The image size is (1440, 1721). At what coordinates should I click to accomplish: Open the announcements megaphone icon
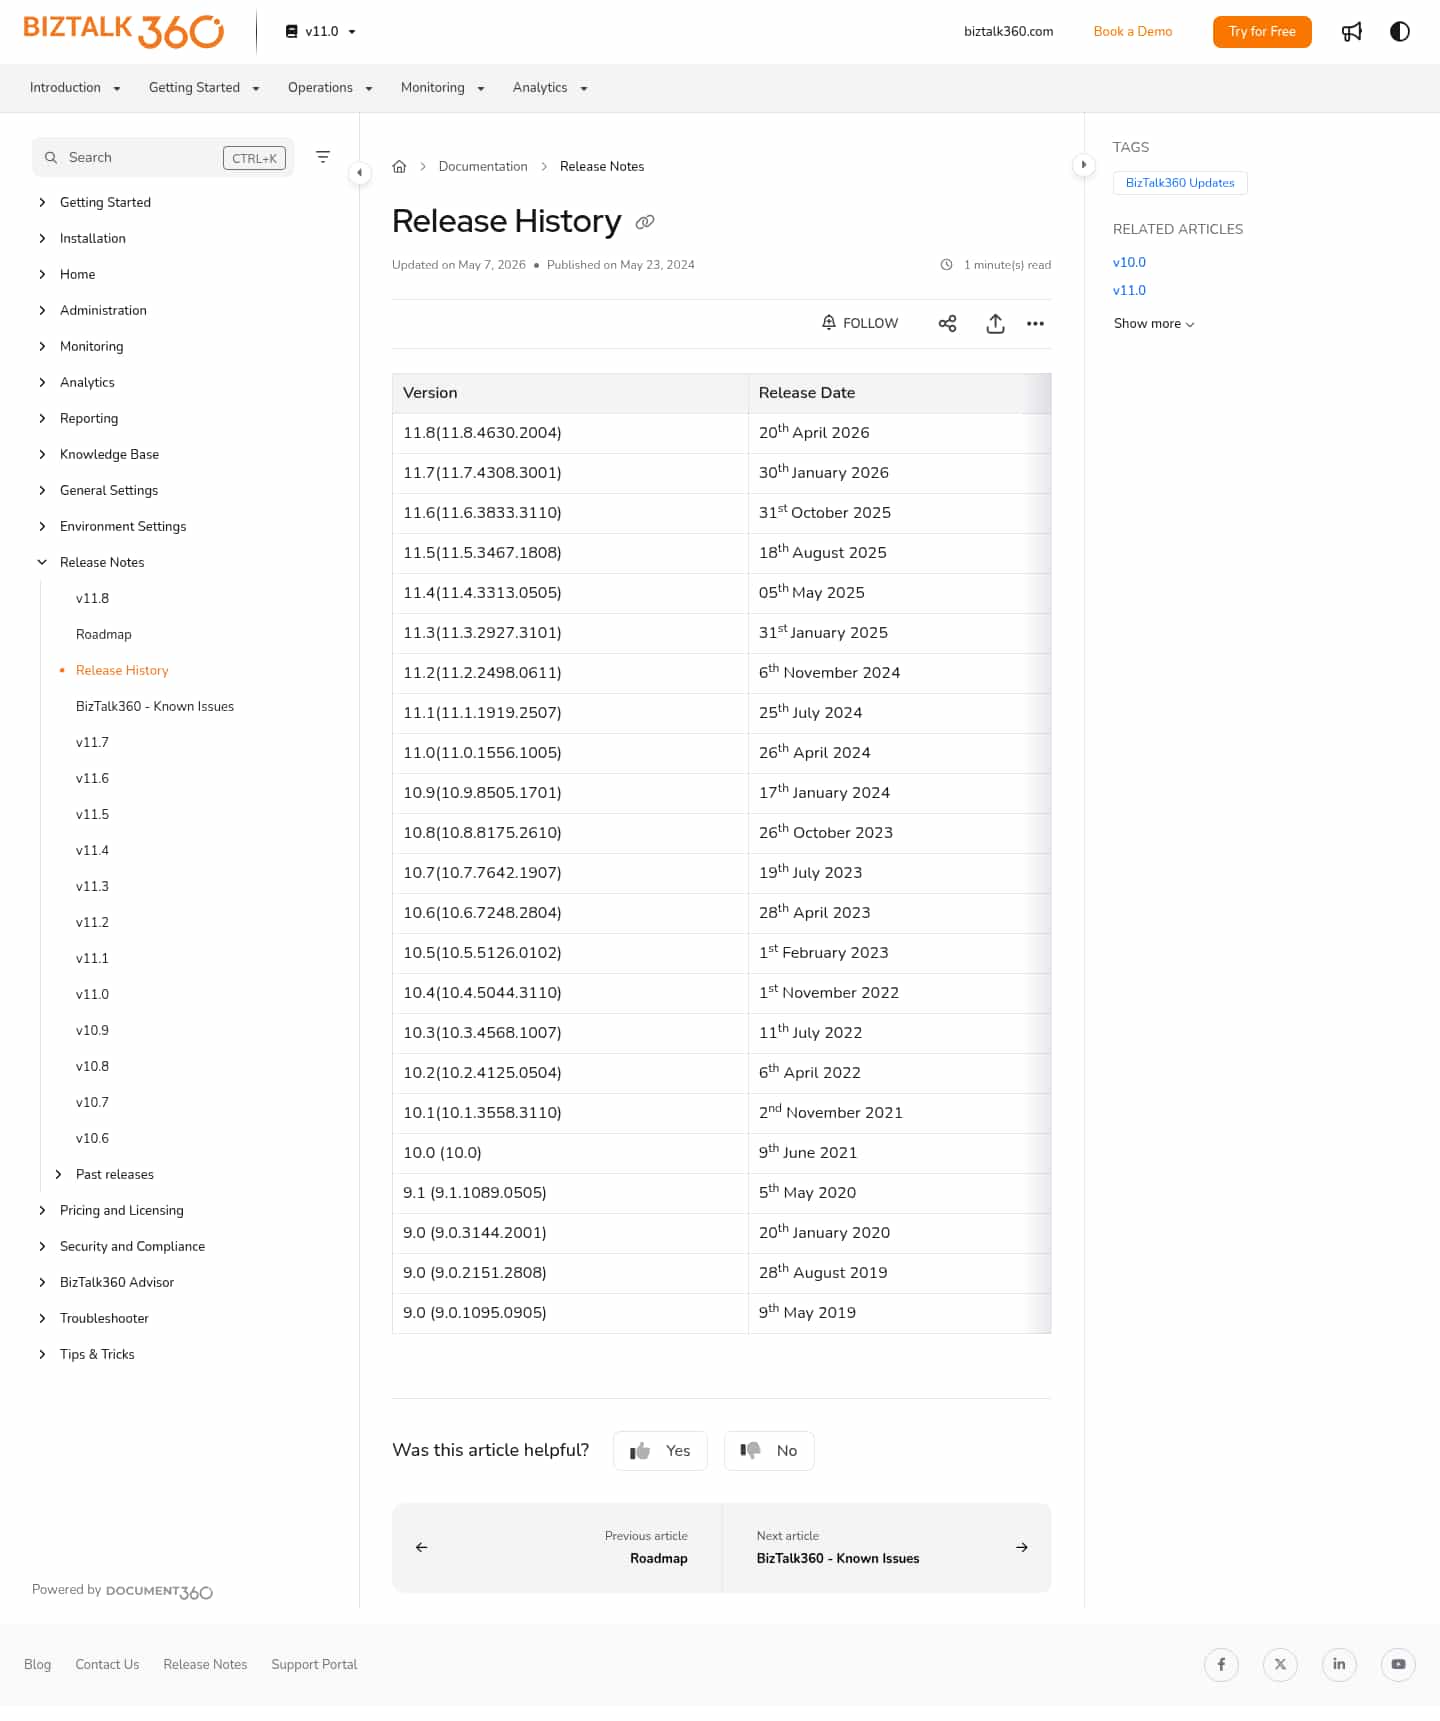click(1352, 32)
